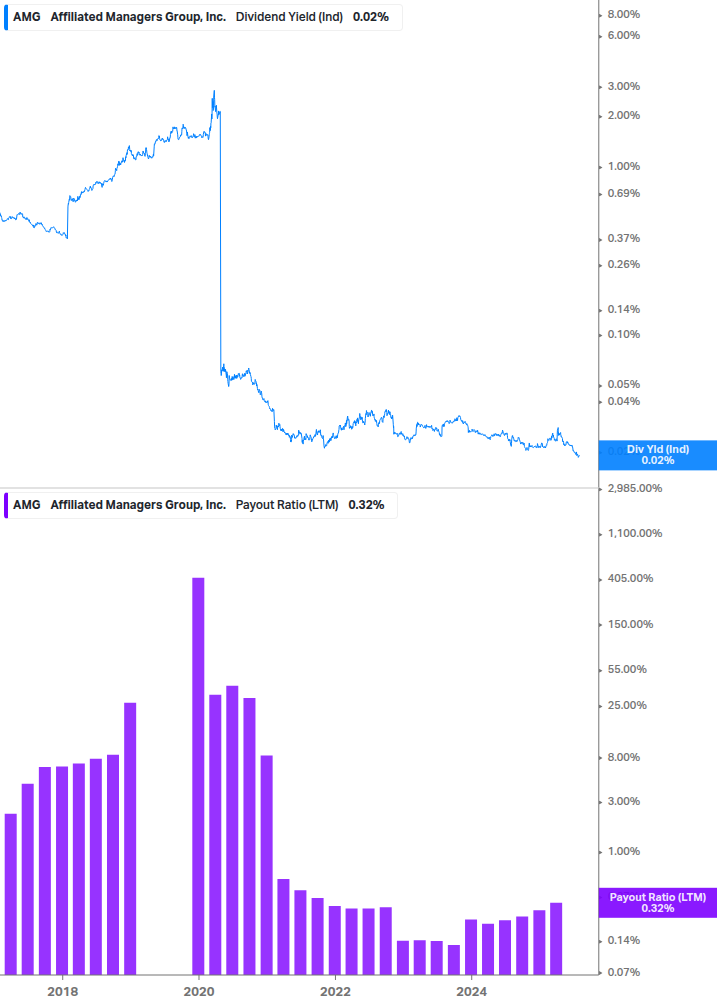This screenshot has height=1005, width=717.
Task: Click the 2.00% dividend yield axis value
Action: tap(623, 115)
